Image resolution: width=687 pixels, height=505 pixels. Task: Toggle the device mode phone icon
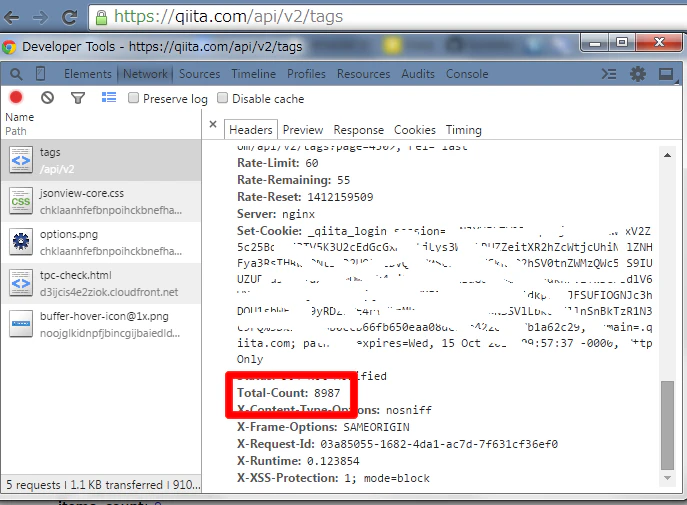[x=40, y=74]
